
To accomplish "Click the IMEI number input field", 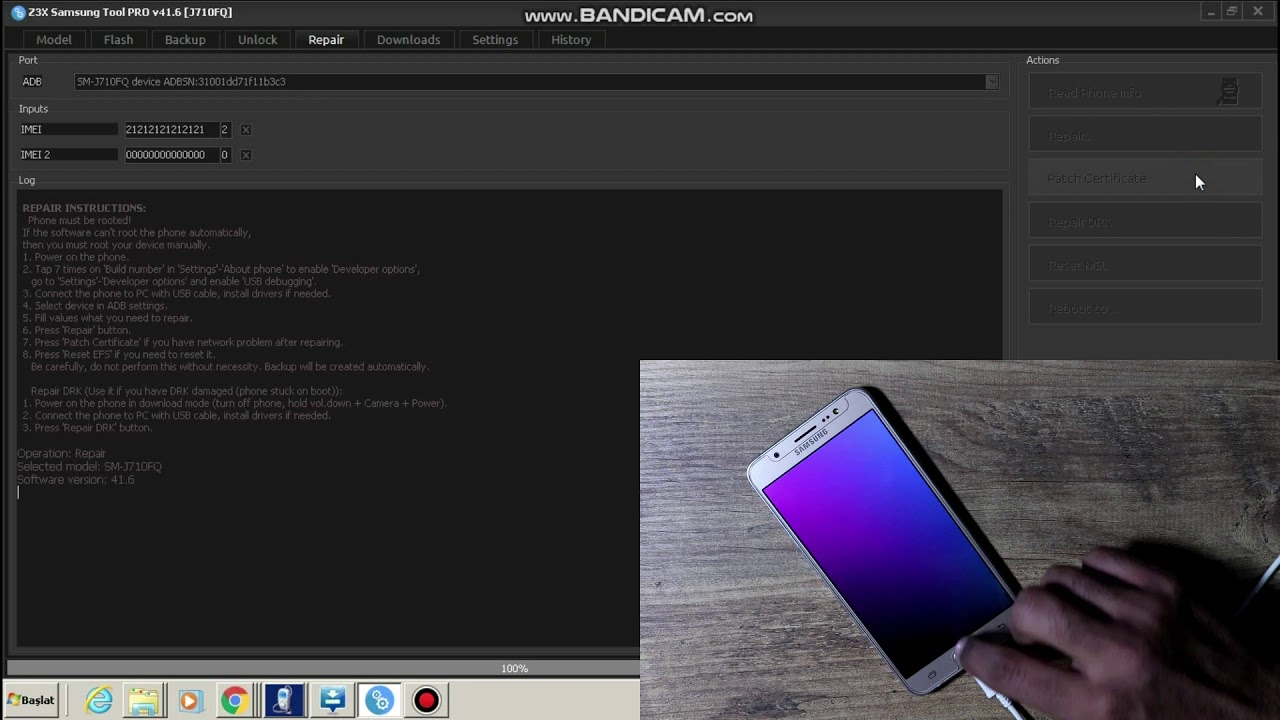I will point(170,130).
